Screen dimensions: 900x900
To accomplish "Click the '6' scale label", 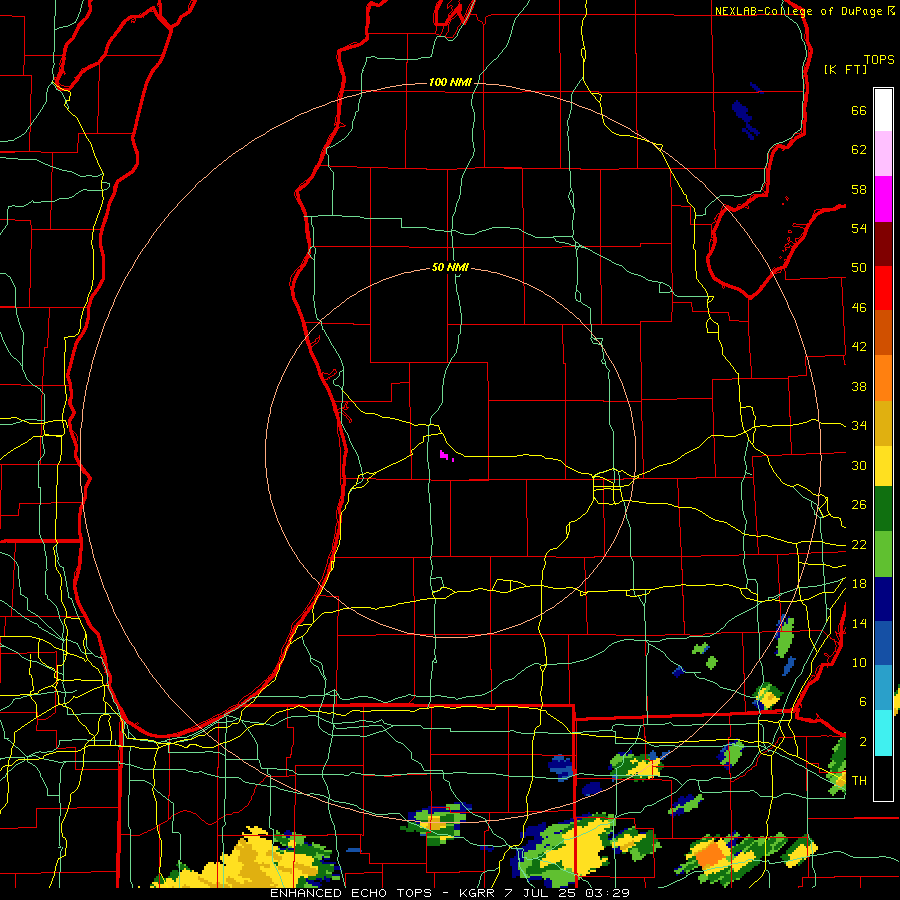I will pos(862,702).
